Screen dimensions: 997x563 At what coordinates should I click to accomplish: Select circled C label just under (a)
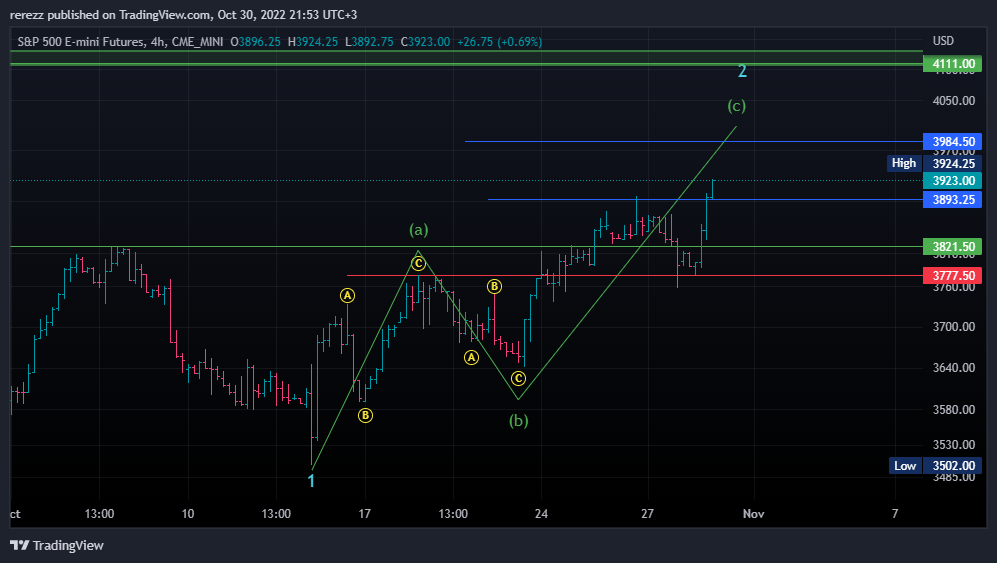(418, 263)
